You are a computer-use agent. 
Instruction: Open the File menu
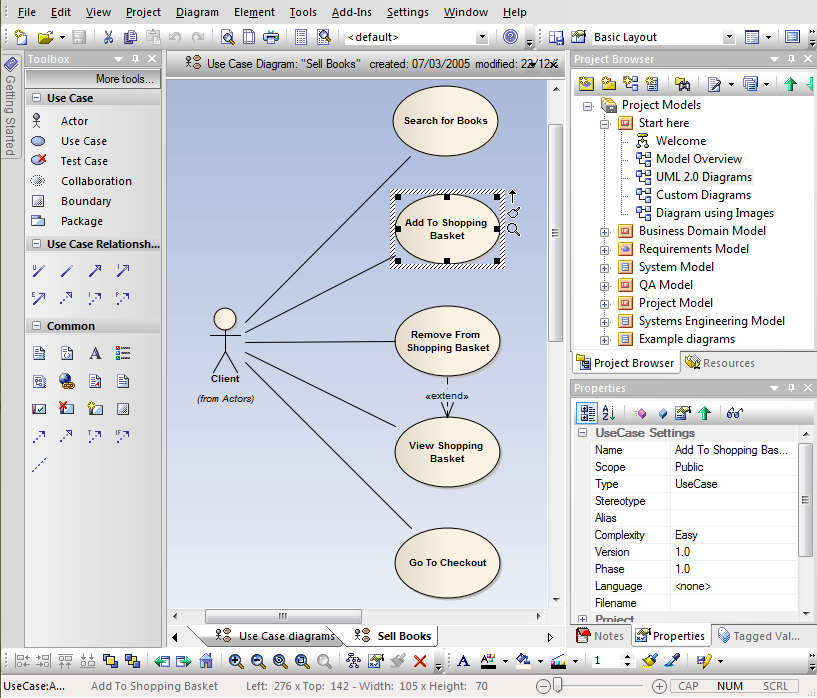pos(27,12)
